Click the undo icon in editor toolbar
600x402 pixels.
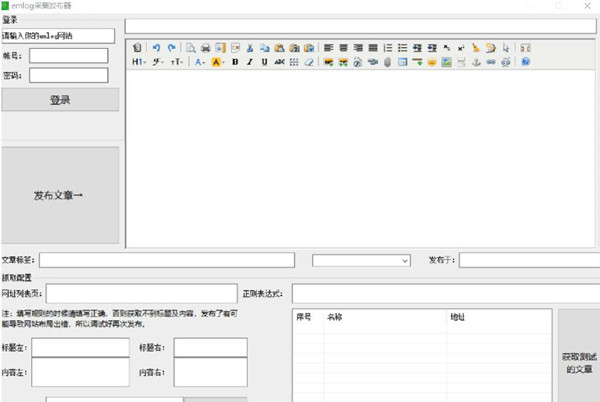(x=157, y=47)
